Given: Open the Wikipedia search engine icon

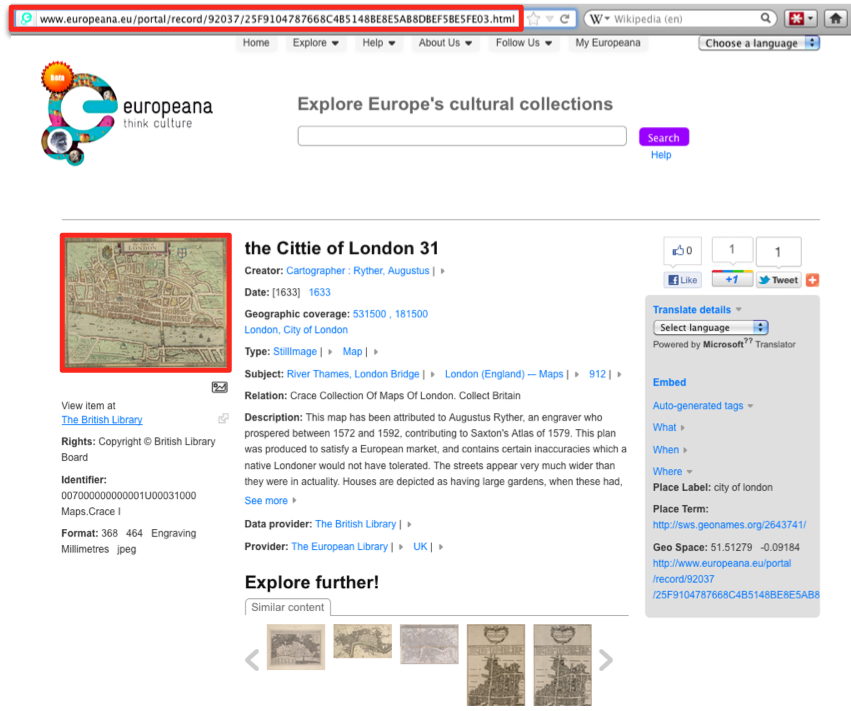Looking at the screenshot, I should 598,17.
